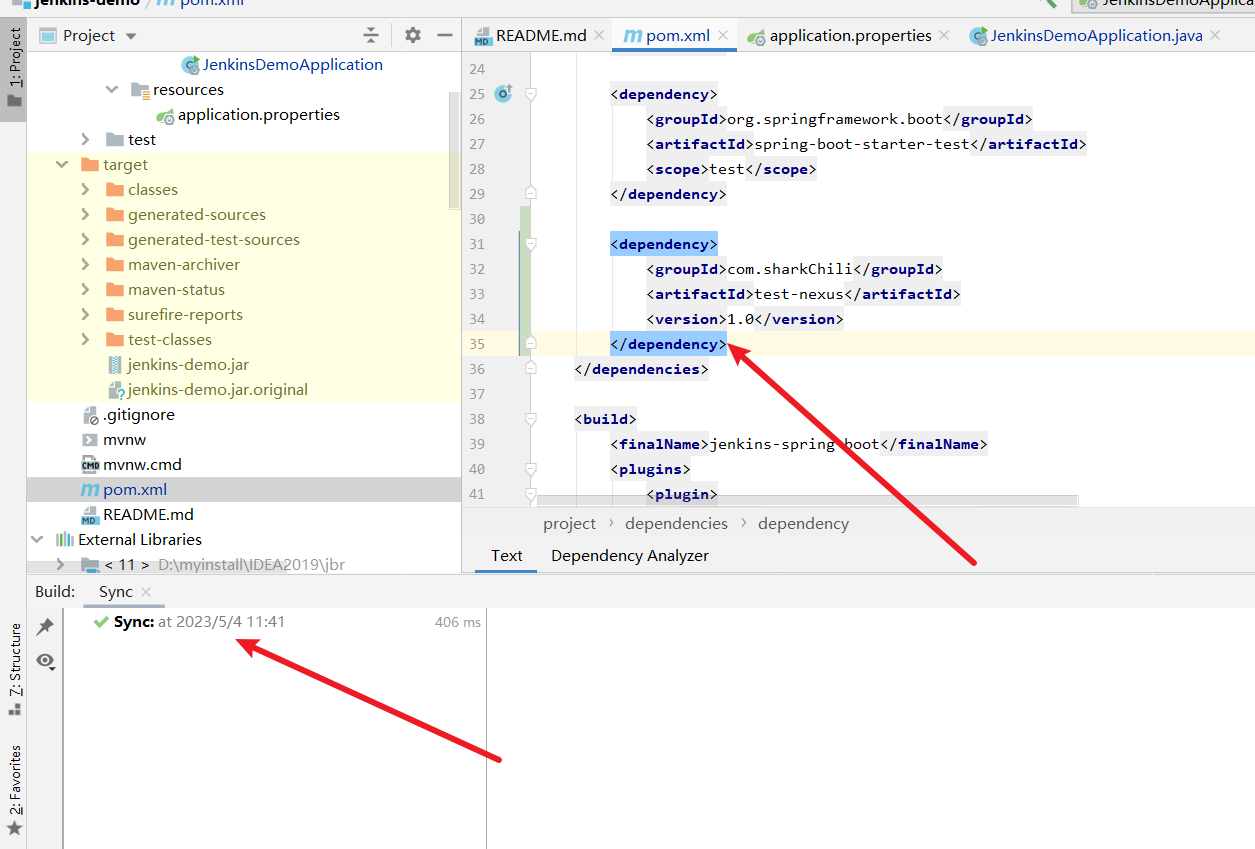Screen dimensions: 1255x849
Task: Fold the dependency block at line 31
Action: point(531,244)
